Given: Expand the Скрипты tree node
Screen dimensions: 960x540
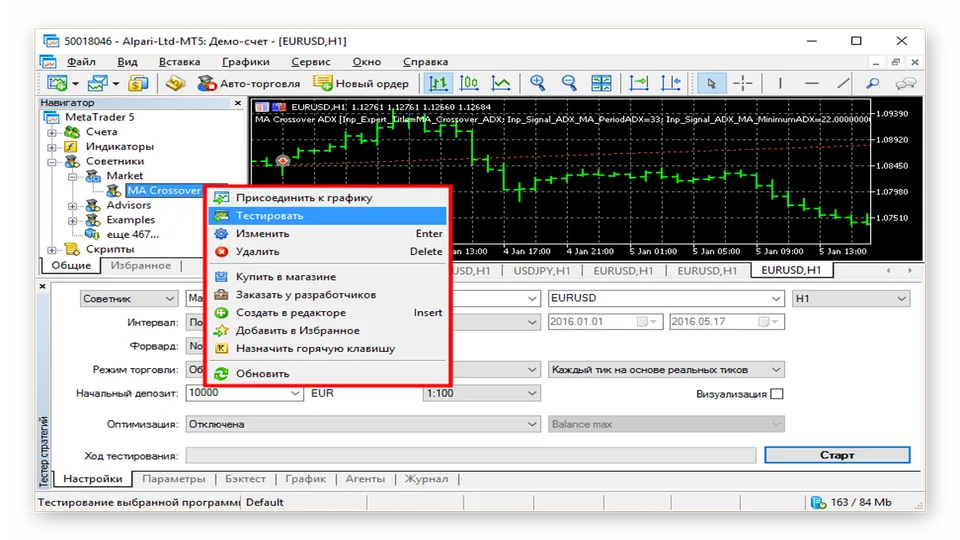Looking at the screenshot, I should click(x=52, y=250).
